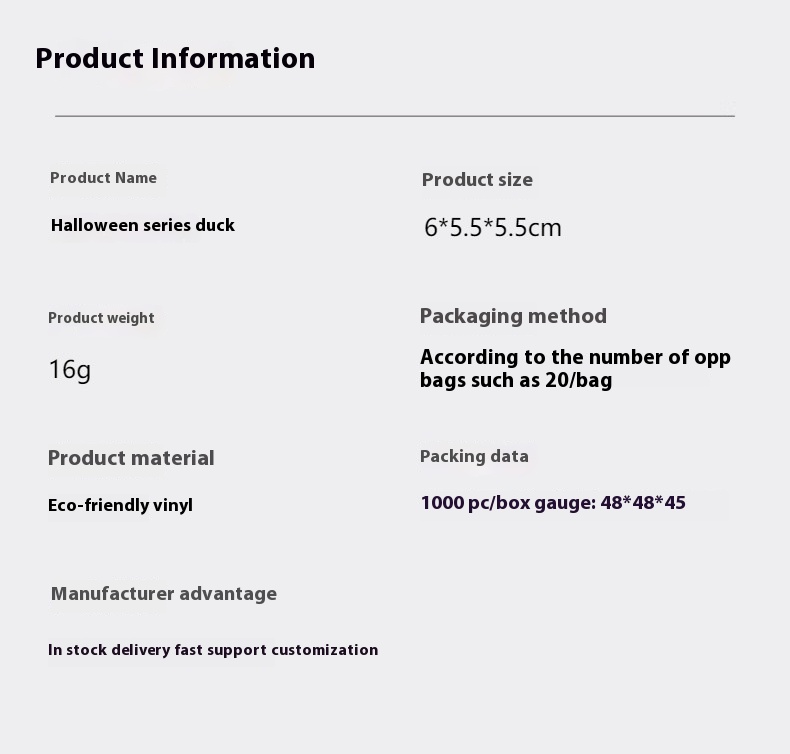This screenshot has width=790, height=754.
Task: Select the "Product Name" label
Action: click(103, 178)
